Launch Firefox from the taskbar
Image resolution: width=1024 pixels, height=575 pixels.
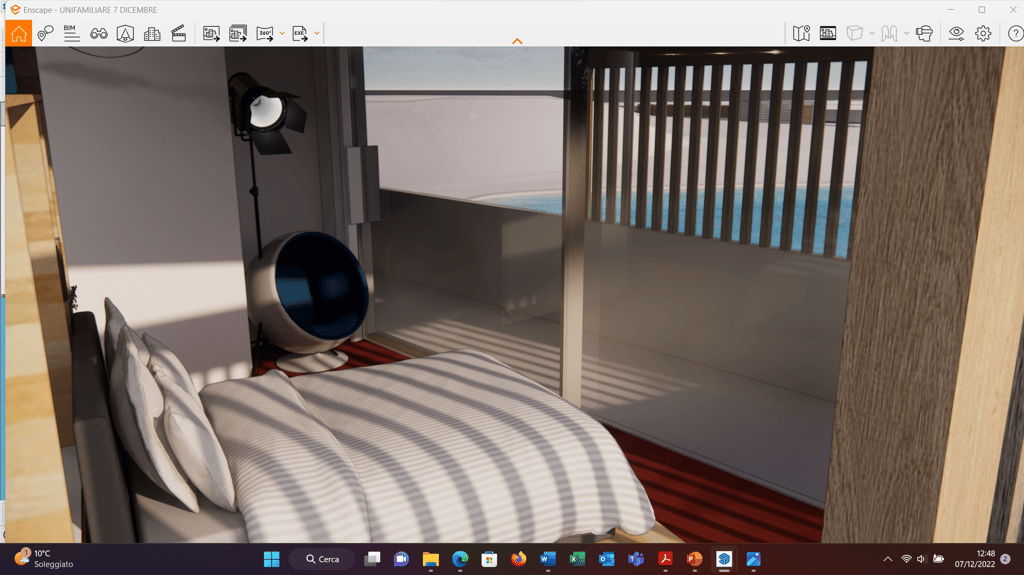click(x=519, y=559)
